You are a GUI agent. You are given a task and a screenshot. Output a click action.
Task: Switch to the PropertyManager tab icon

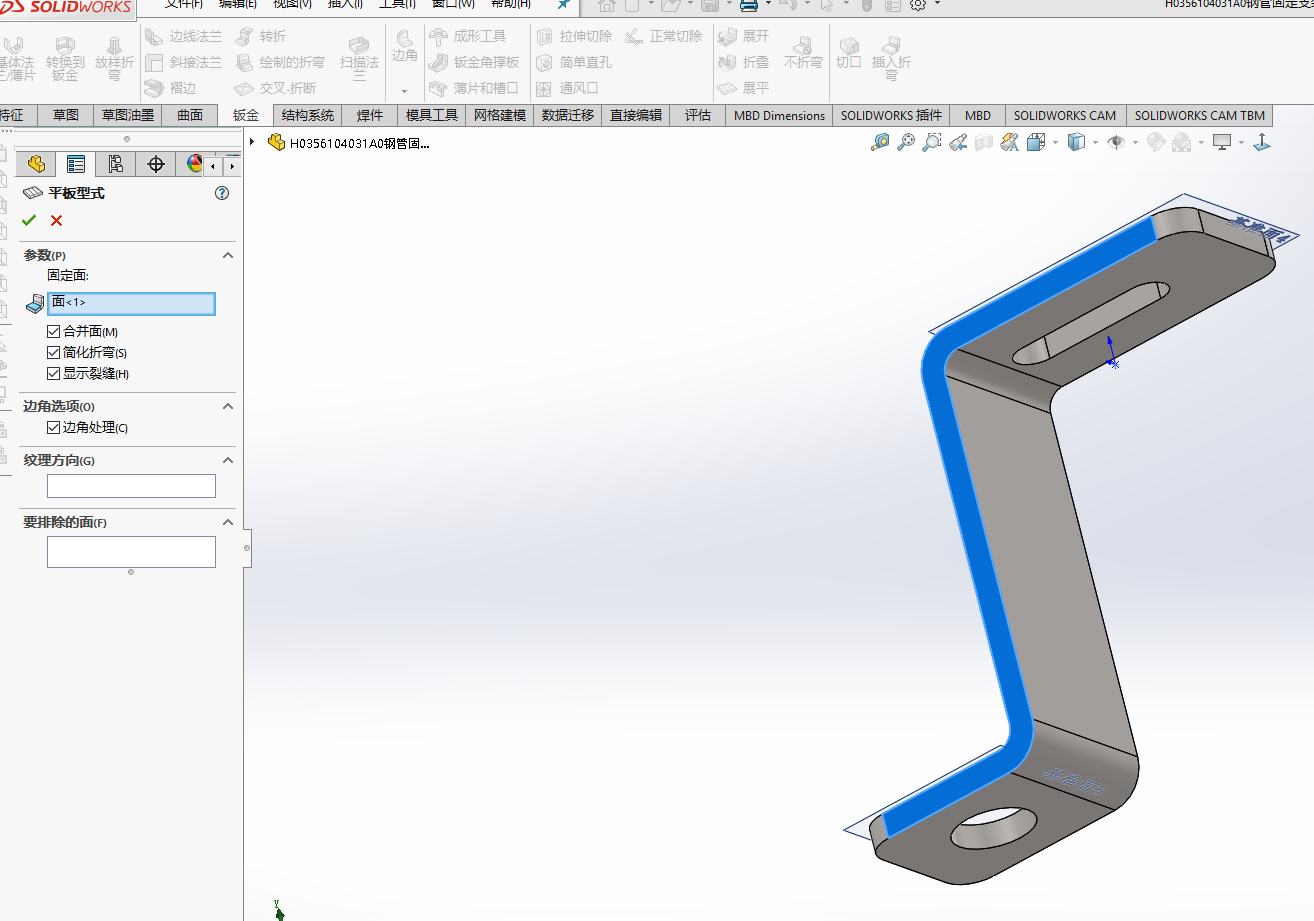click(76, 164)
